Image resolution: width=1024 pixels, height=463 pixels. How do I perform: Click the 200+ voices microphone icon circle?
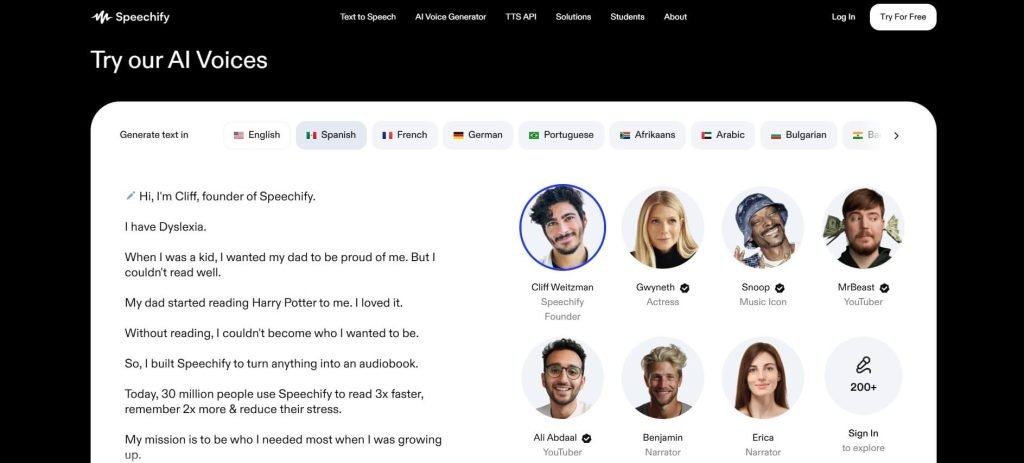[x=863, y=376]
